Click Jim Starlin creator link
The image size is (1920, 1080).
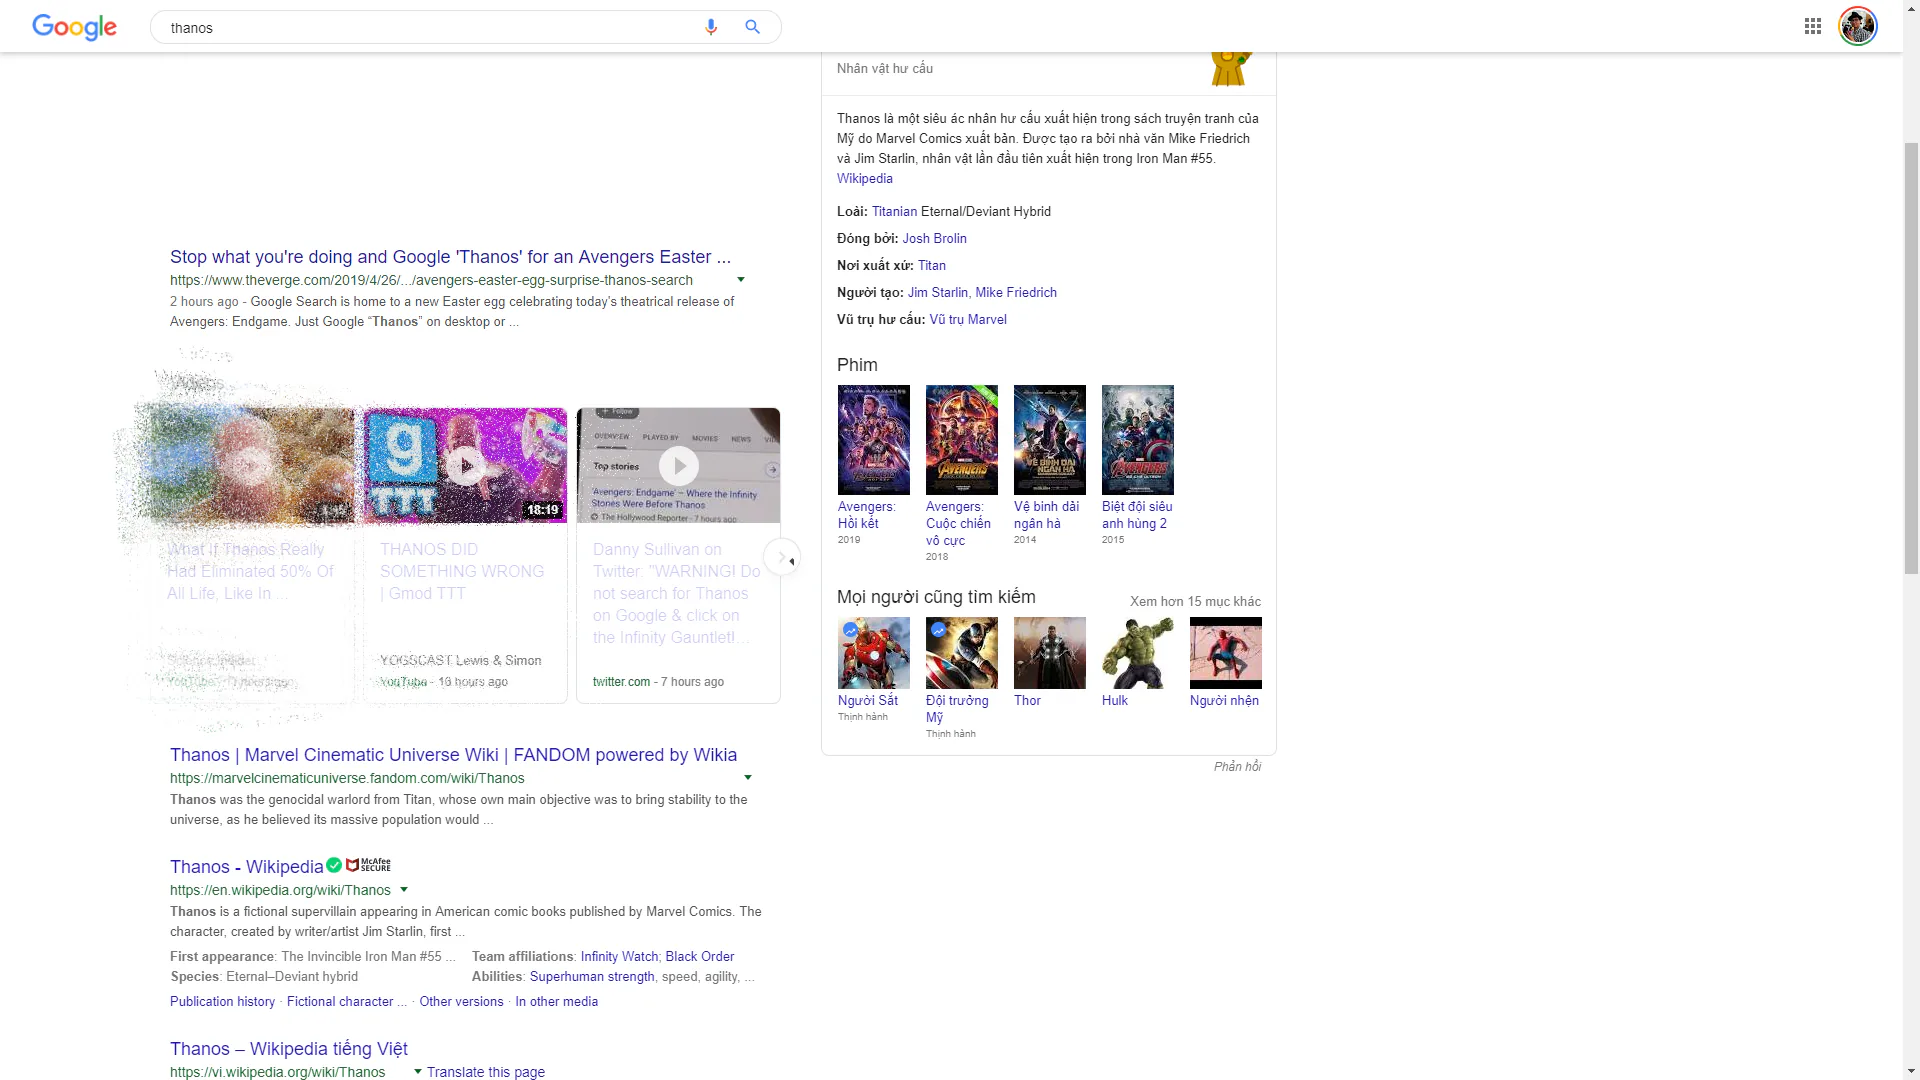tap(937, 293)
